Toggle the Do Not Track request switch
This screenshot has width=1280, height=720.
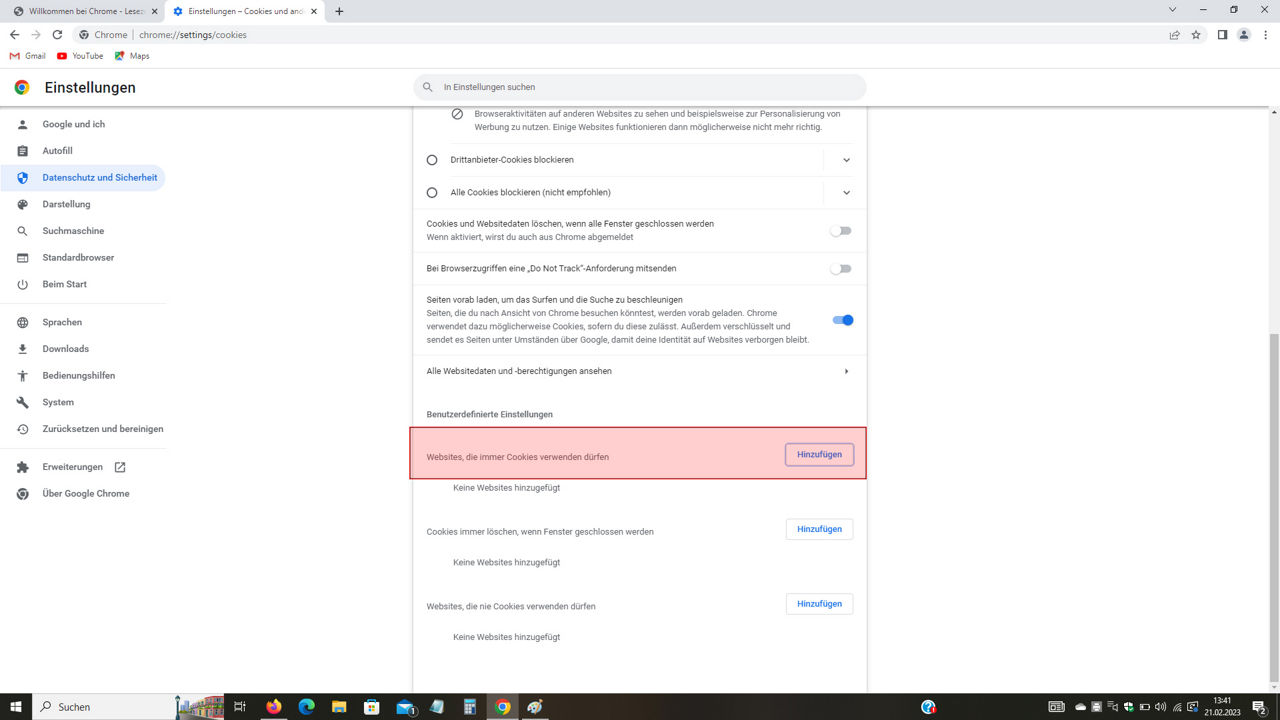(840, 268)
